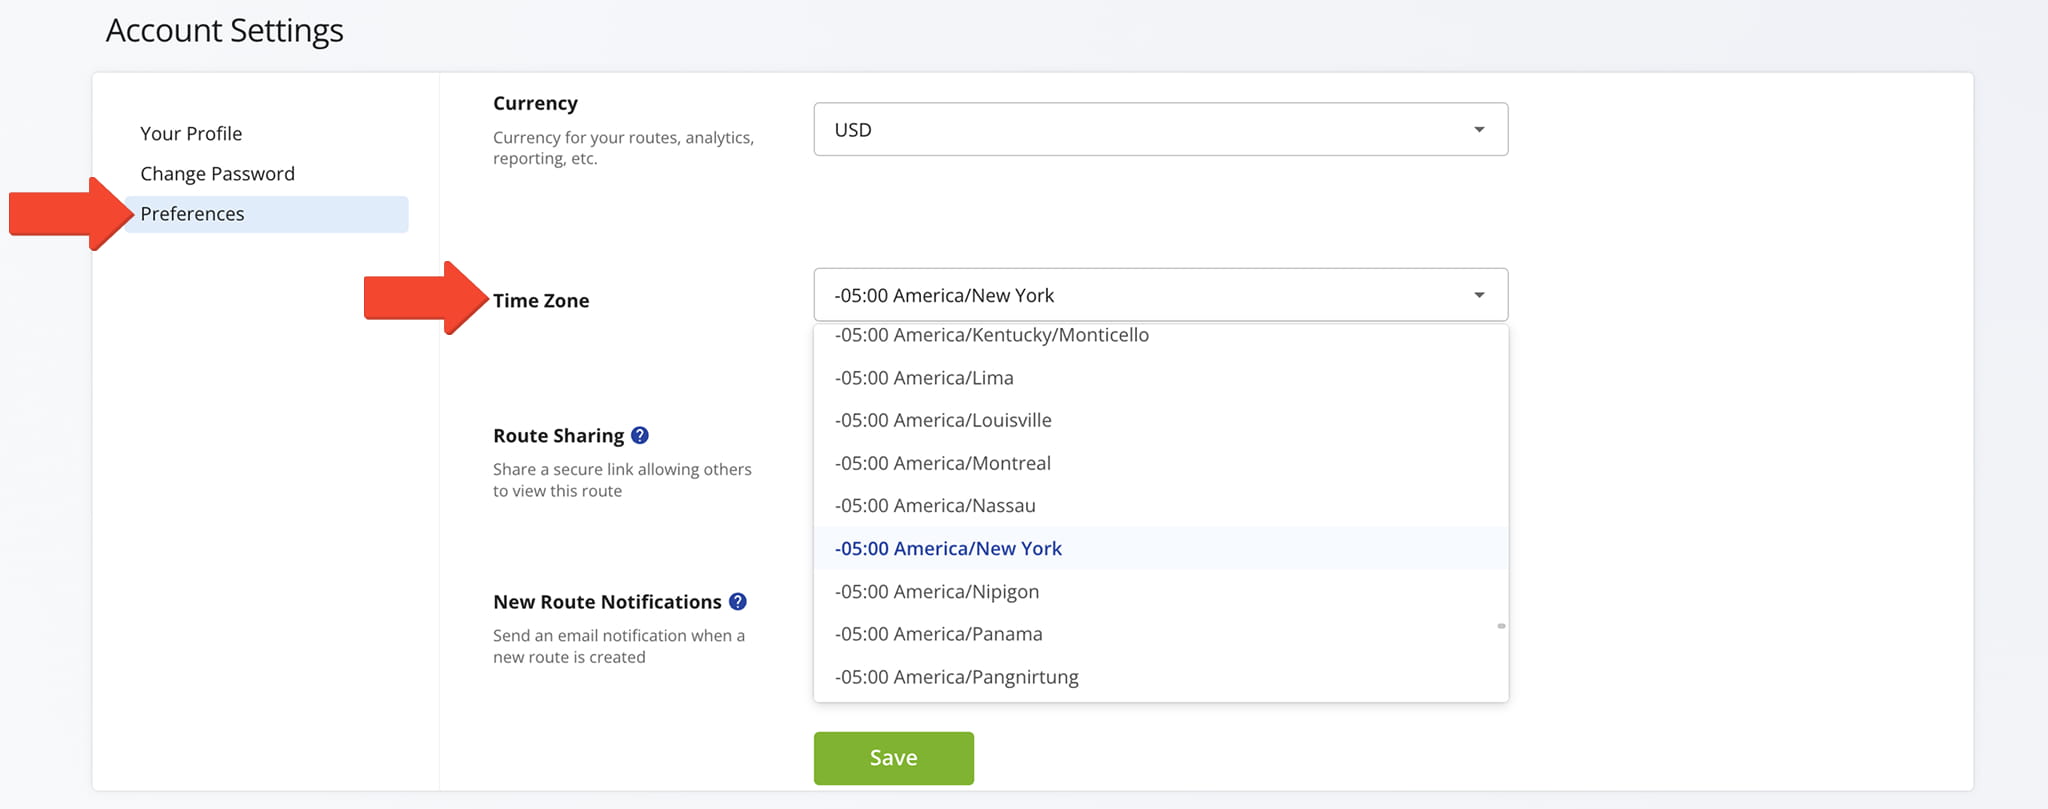Select the Preferences sidebar item
The height and width of the screenshot is (809, 2048).
tap(192, 214)
